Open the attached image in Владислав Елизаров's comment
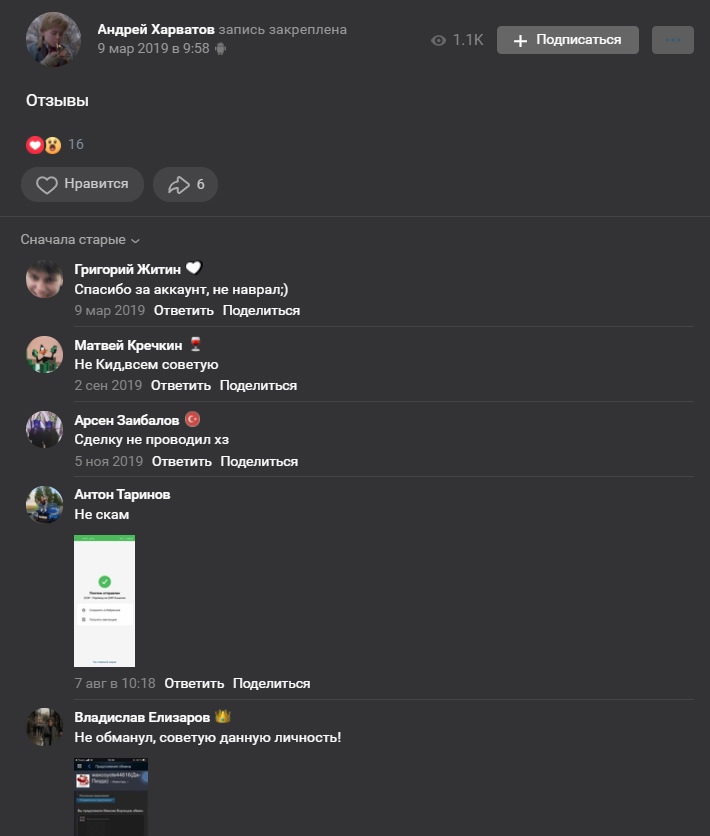The width and height of the screenshot is (710, 836). 111,797
